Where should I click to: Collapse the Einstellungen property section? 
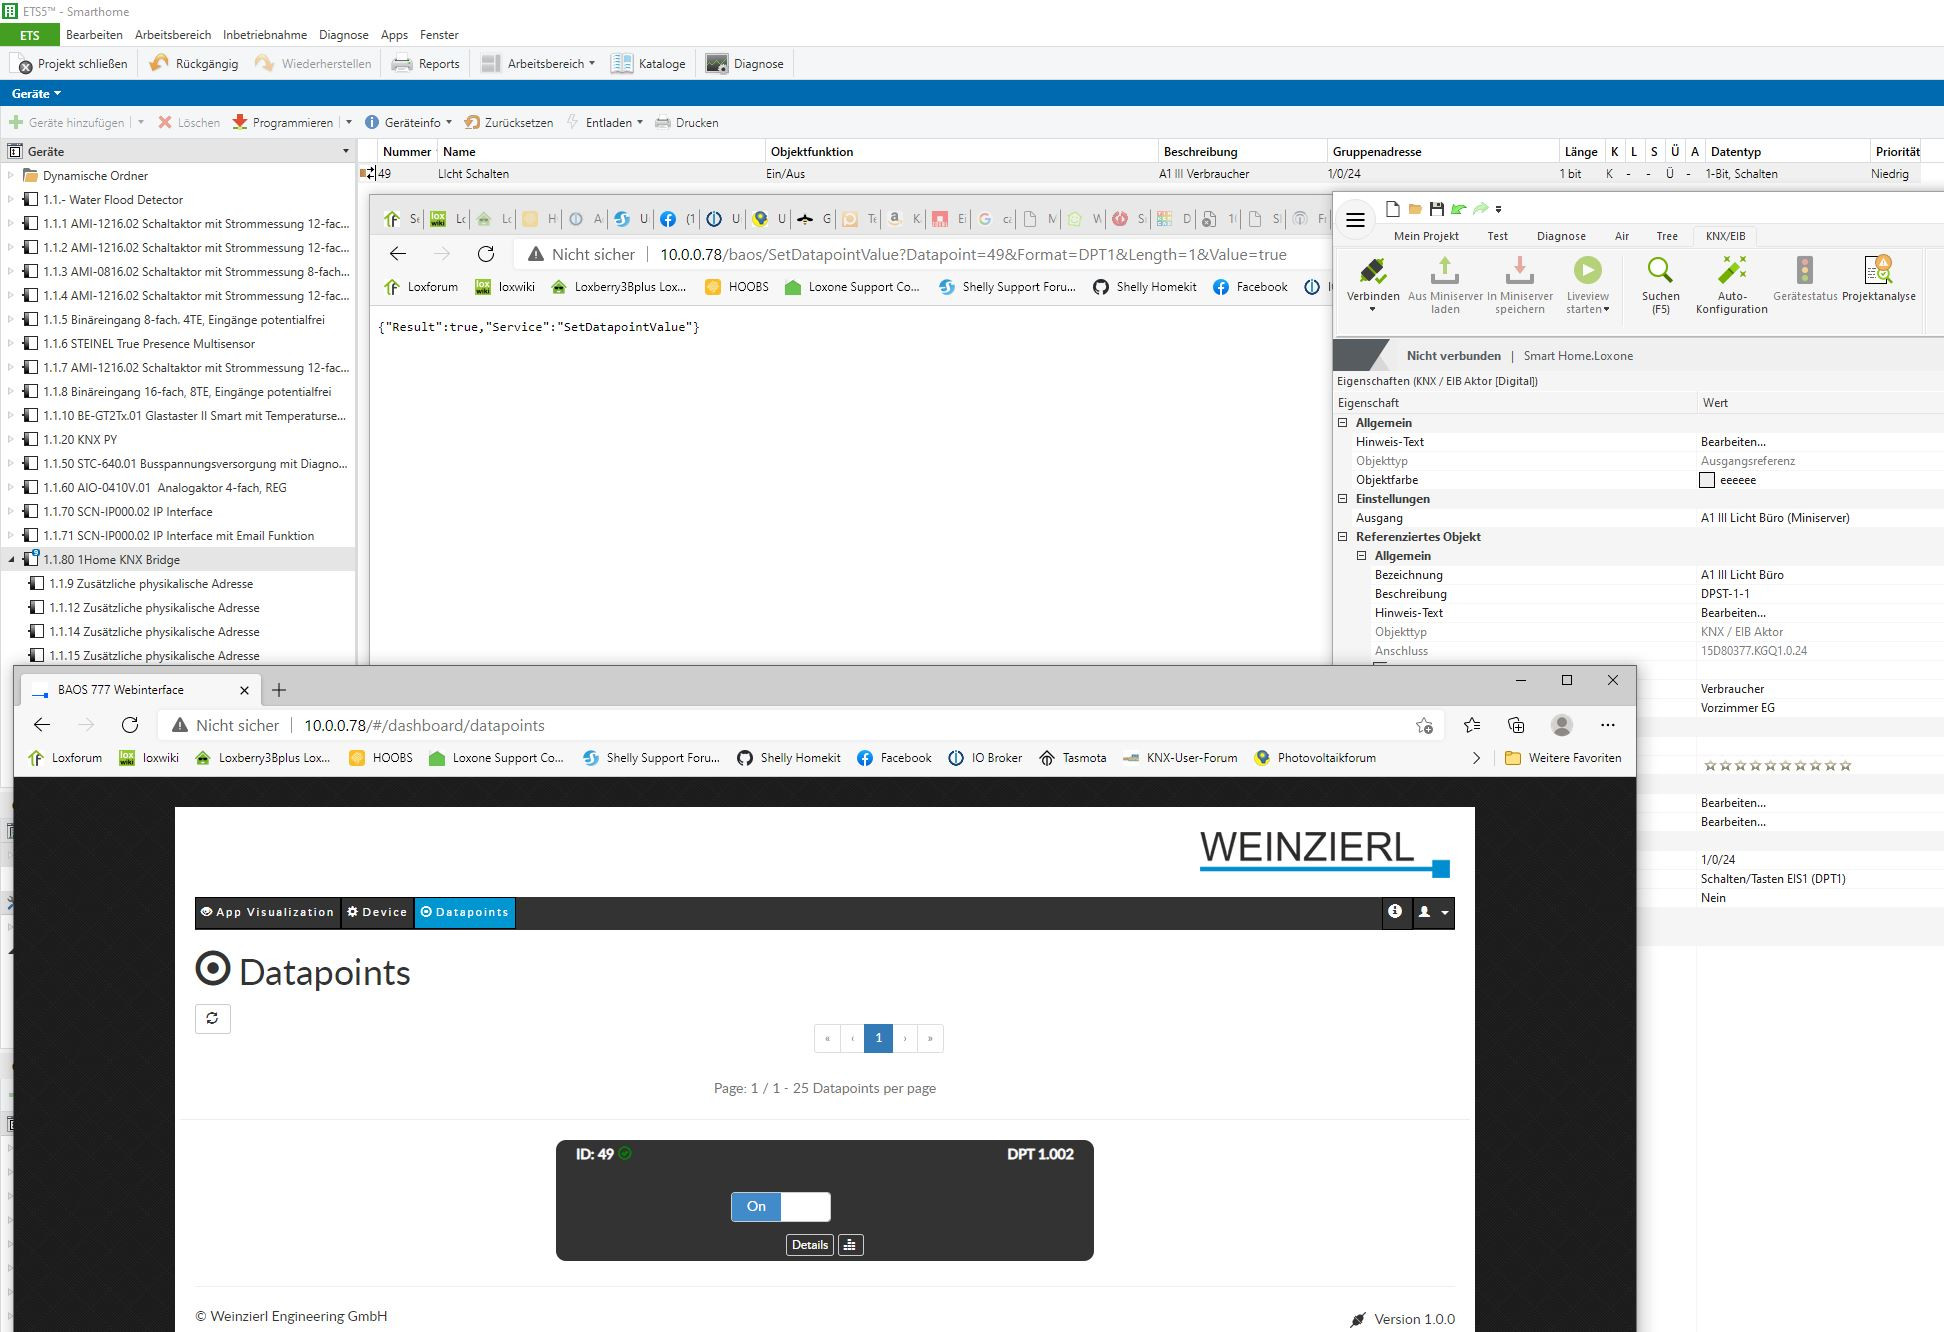coord(1343,499)
